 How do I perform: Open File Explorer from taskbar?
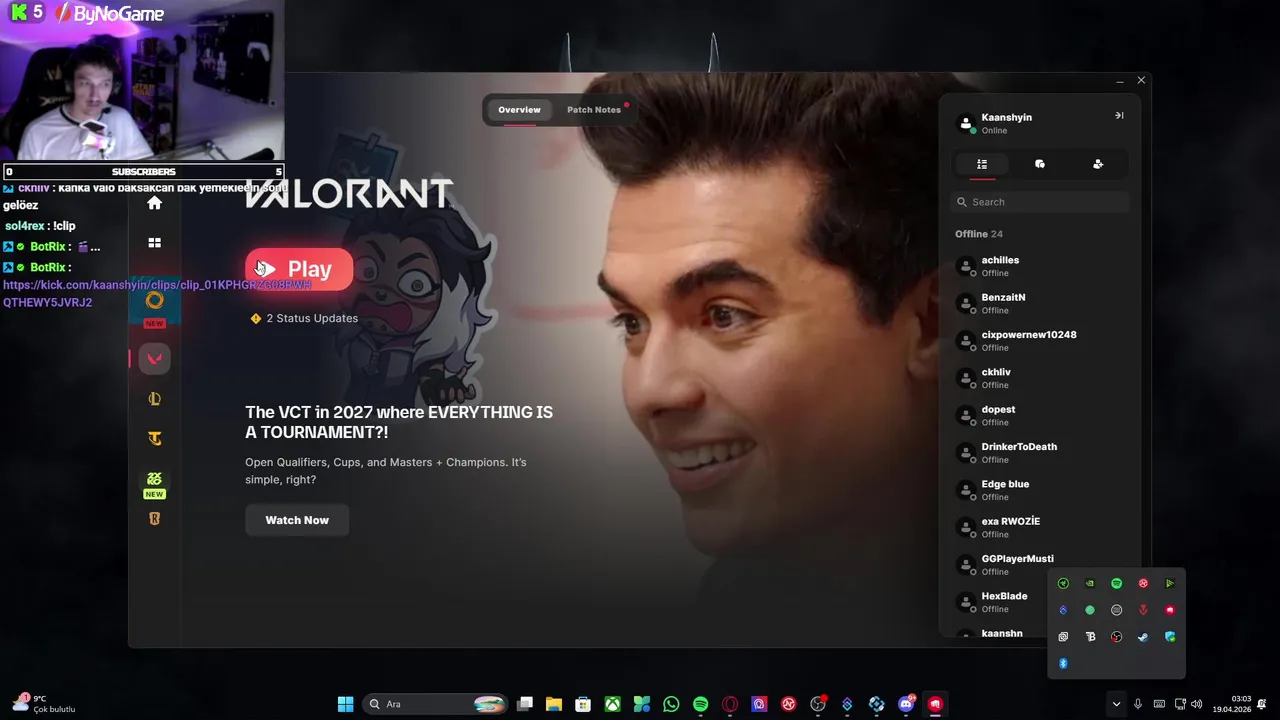[x=554, y=704]
